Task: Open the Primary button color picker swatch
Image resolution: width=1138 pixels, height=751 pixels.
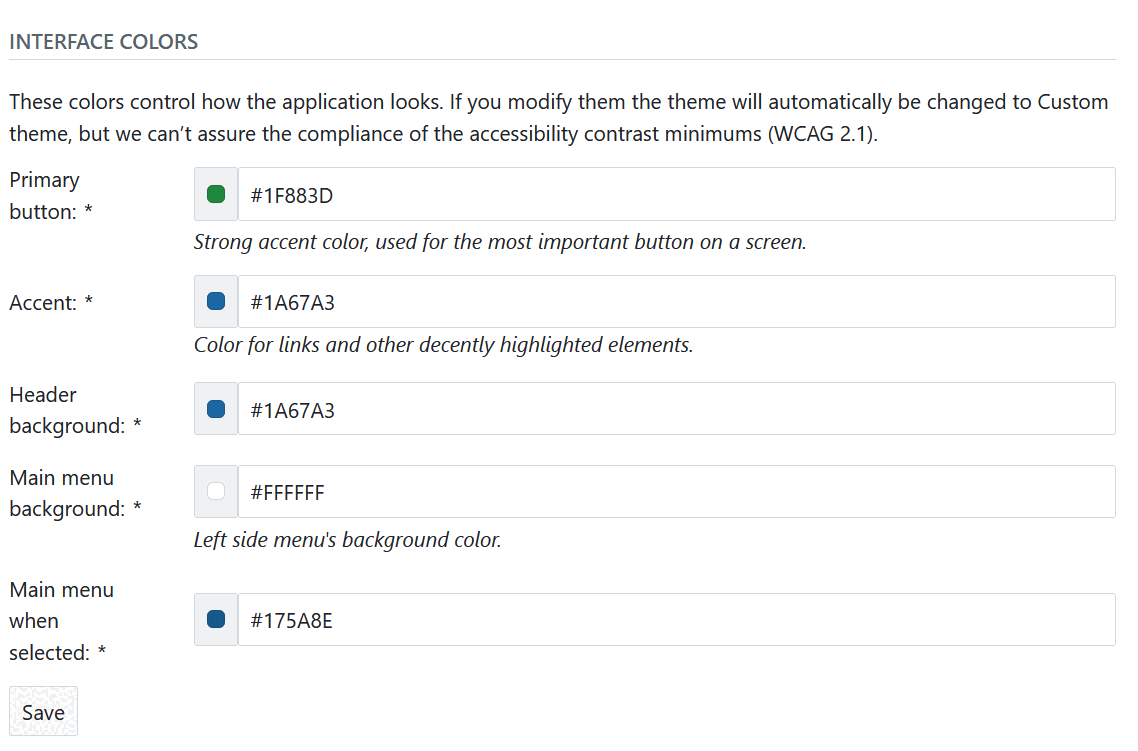Action: coord(215,193)
